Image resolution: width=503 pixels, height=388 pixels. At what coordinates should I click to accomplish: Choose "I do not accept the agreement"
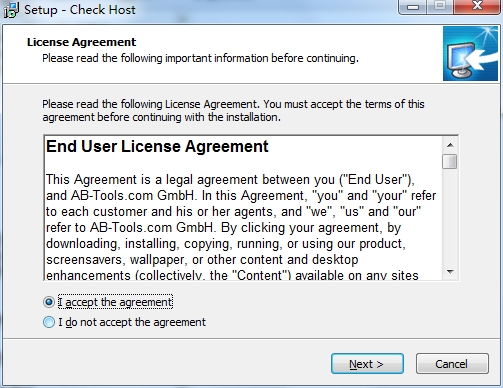tap(49, 322)
